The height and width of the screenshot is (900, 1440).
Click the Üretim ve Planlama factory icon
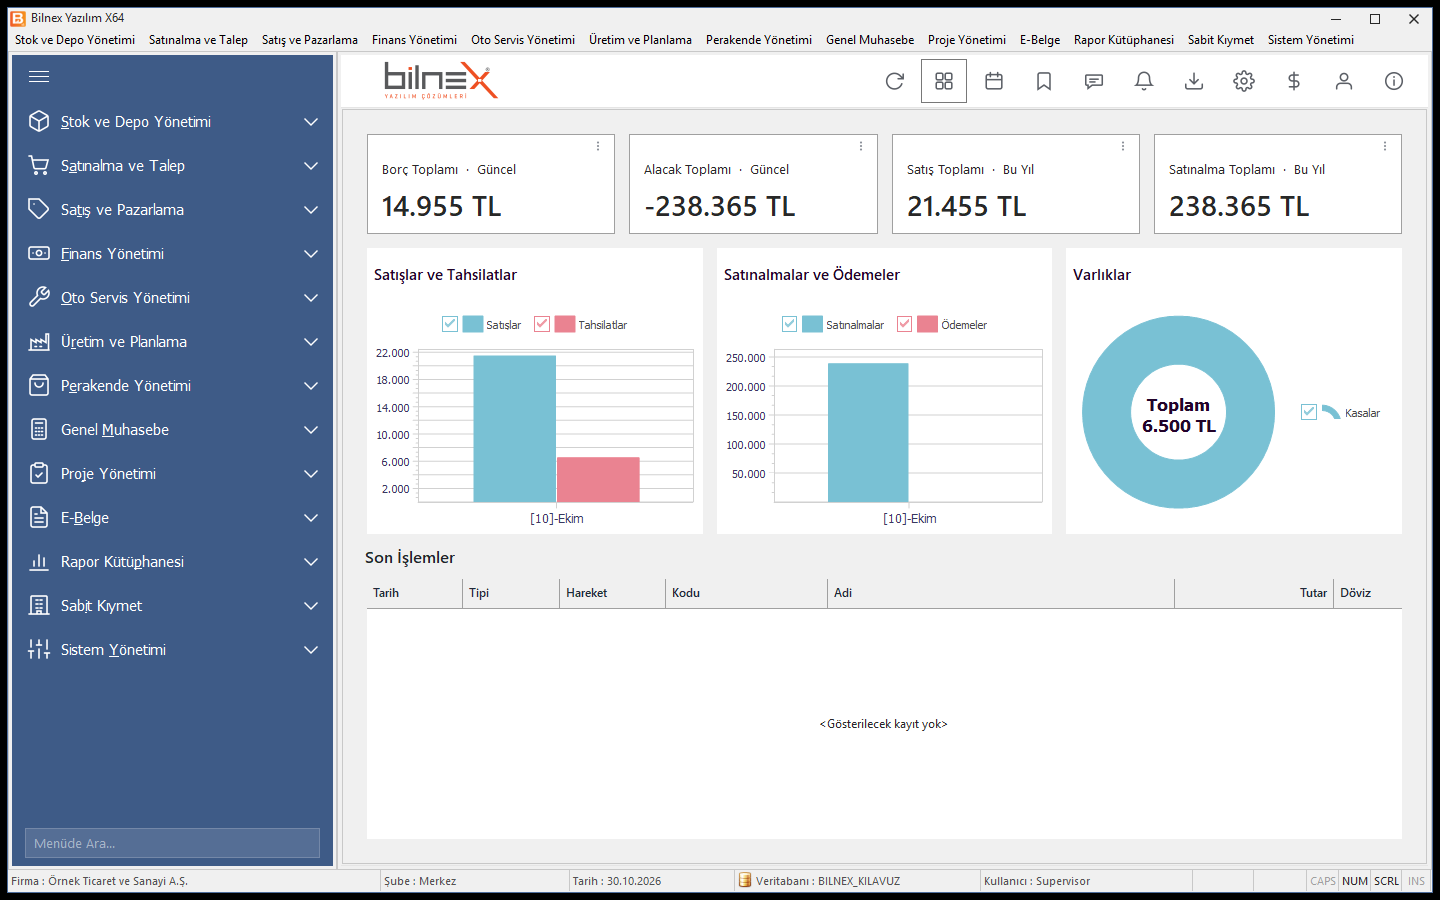39,342
